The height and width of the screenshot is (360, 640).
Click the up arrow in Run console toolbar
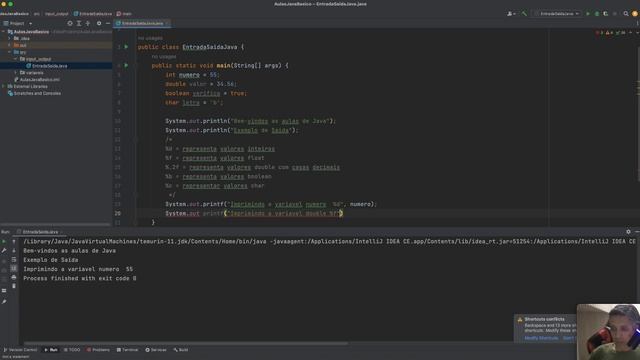pos(14,242)
